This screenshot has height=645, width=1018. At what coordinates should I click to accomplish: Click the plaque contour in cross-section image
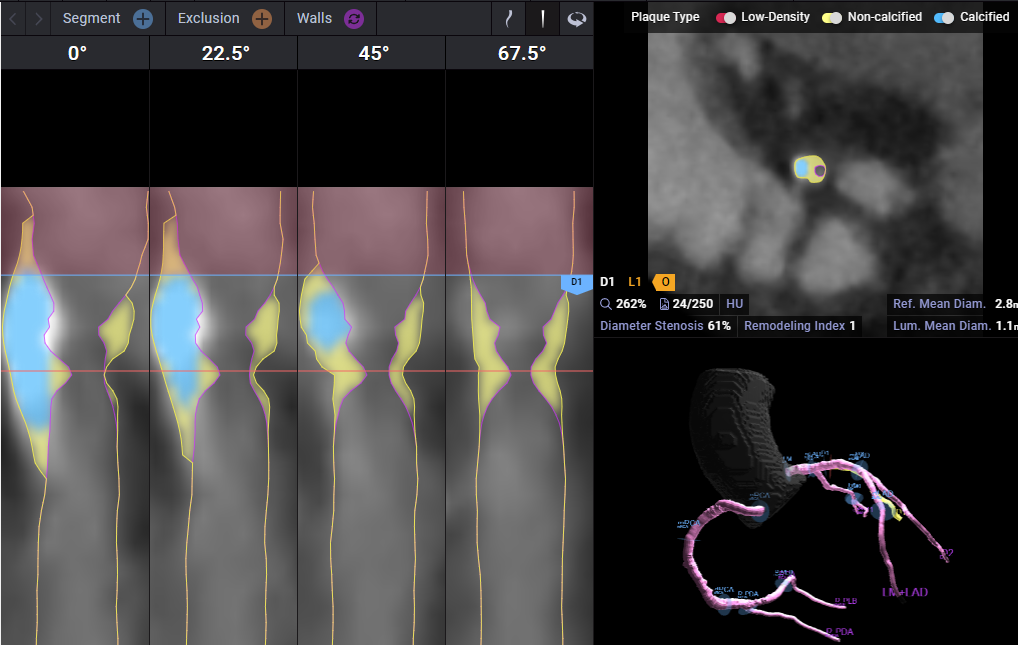[x=810, y=169]
